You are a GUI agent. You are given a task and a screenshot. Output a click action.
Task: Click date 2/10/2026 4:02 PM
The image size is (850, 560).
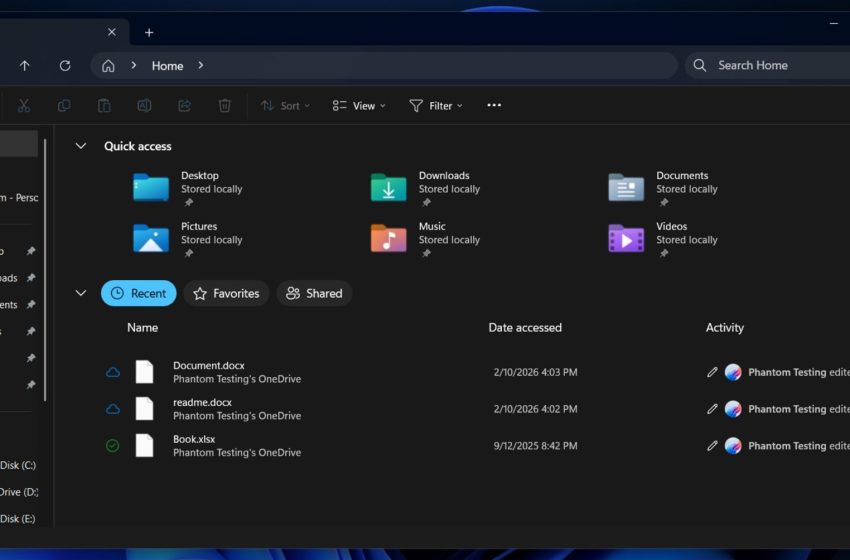coord(535,409)
